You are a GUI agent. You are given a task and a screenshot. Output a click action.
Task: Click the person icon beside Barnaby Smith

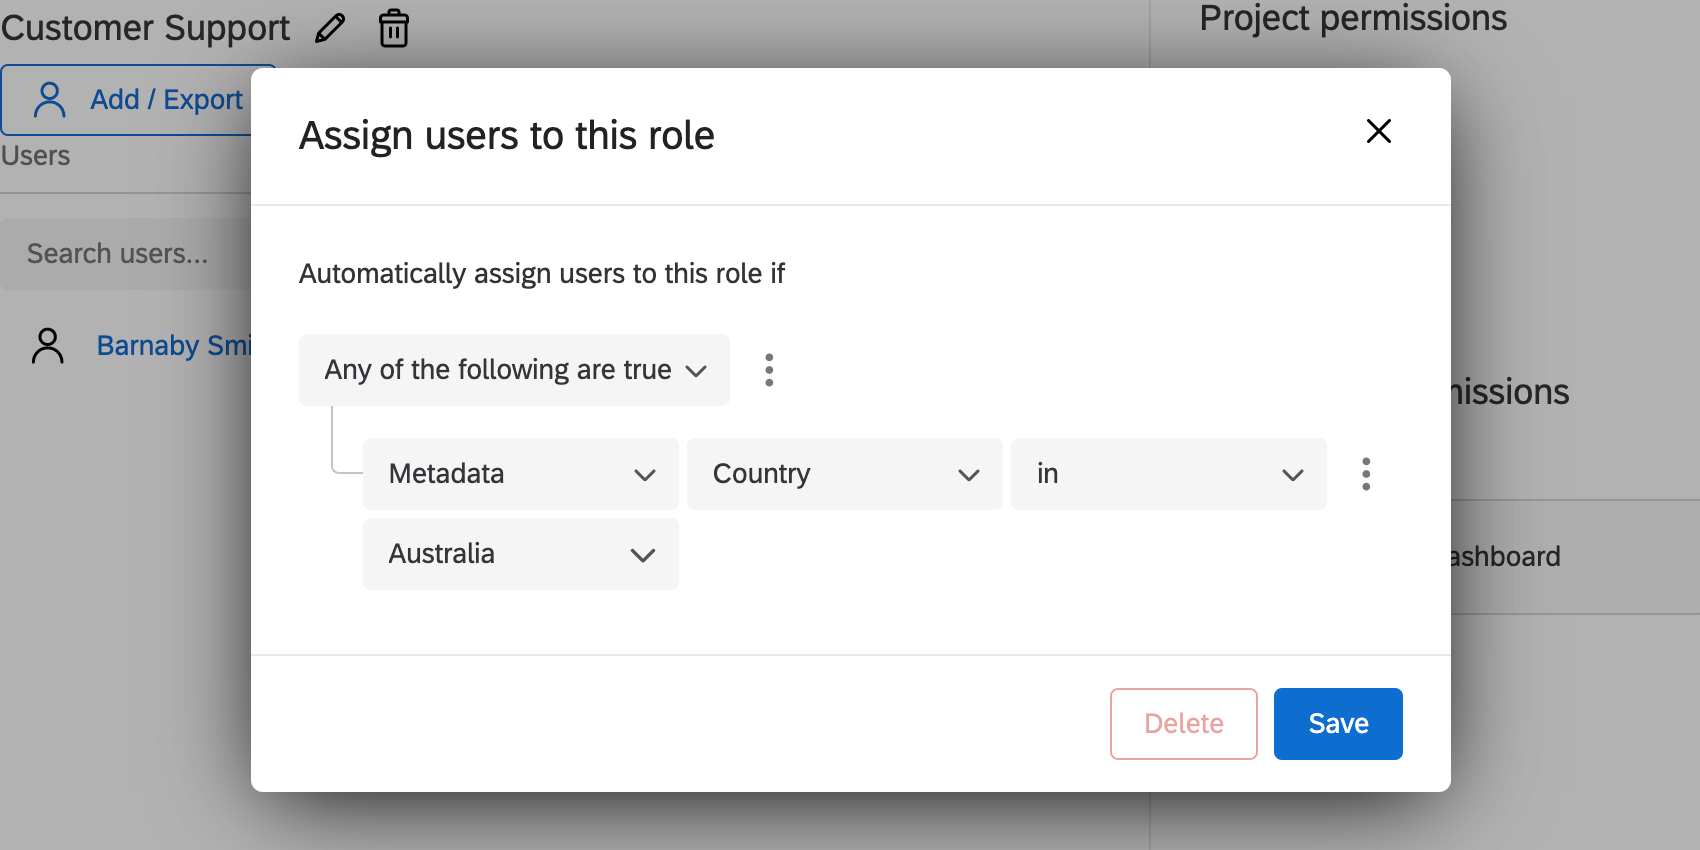point(48,346)
